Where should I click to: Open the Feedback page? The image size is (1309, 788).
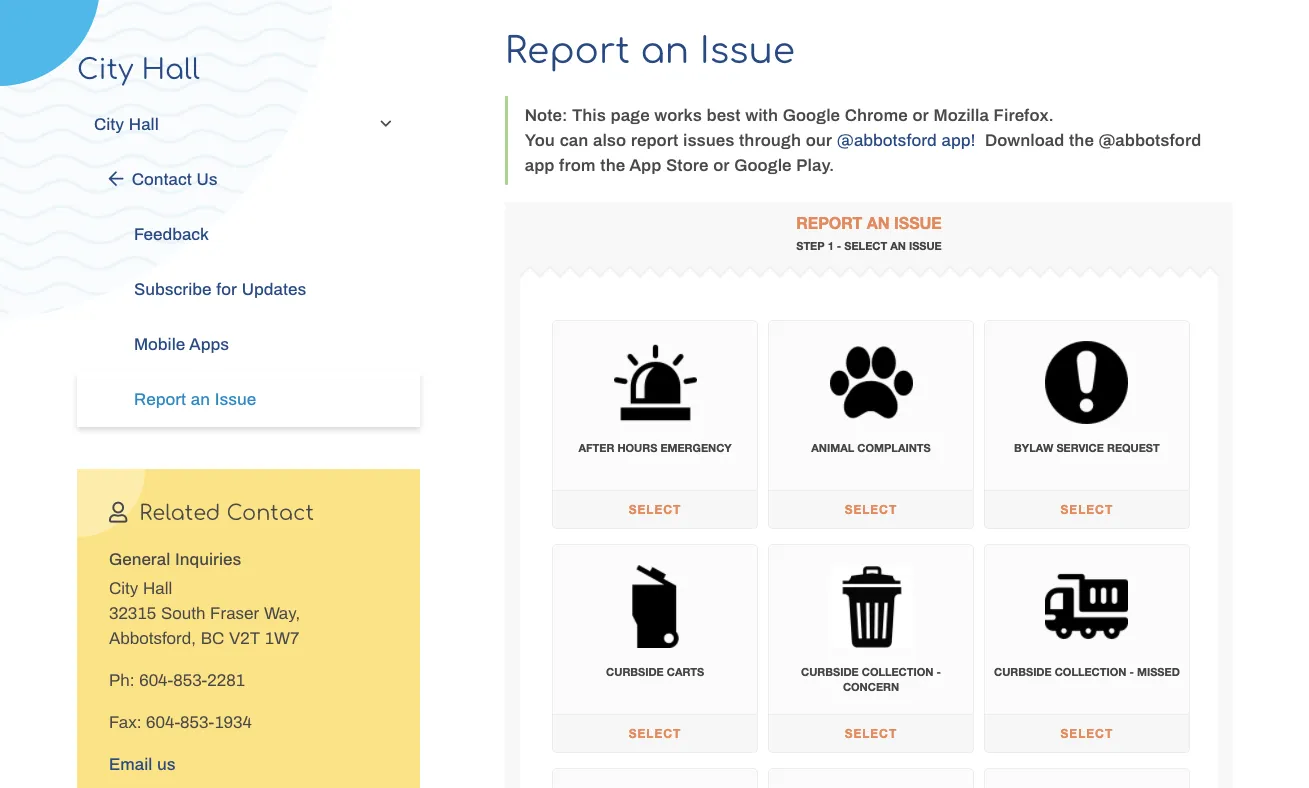[171, 234]
